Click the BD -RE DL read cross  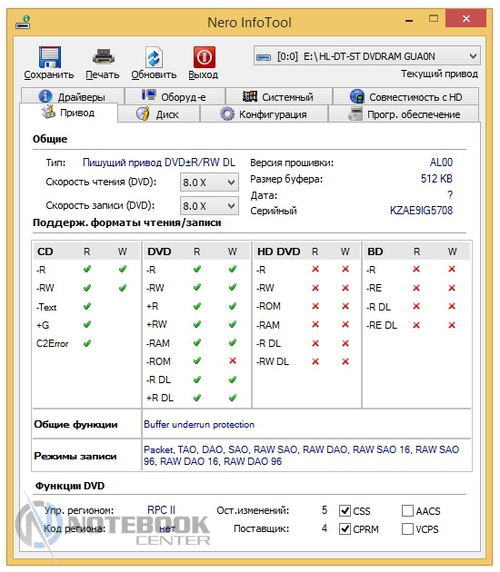click(416, 325)
